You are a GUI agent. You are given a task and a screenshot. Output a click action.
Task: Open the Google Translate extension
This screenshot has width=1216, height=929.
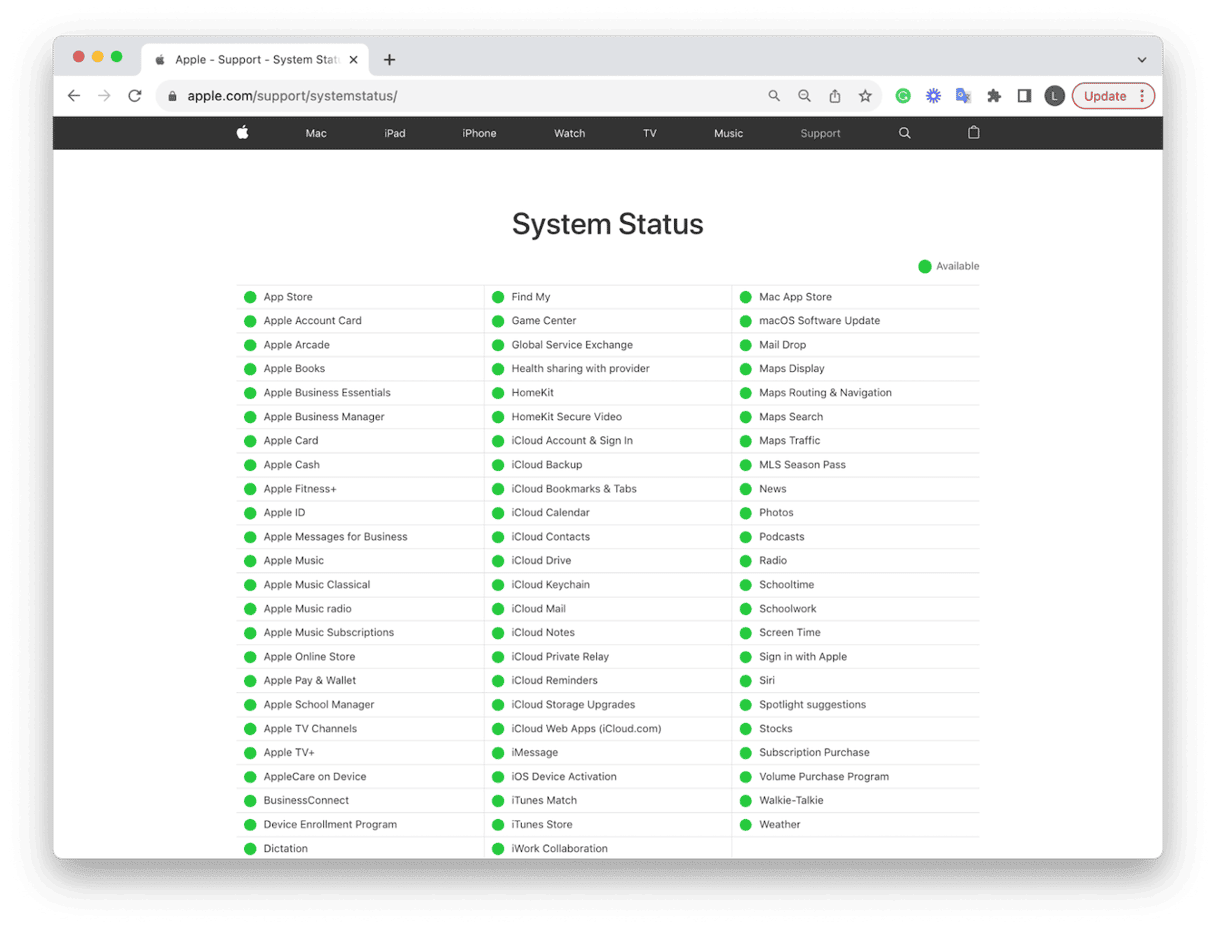tap(963, 95)
